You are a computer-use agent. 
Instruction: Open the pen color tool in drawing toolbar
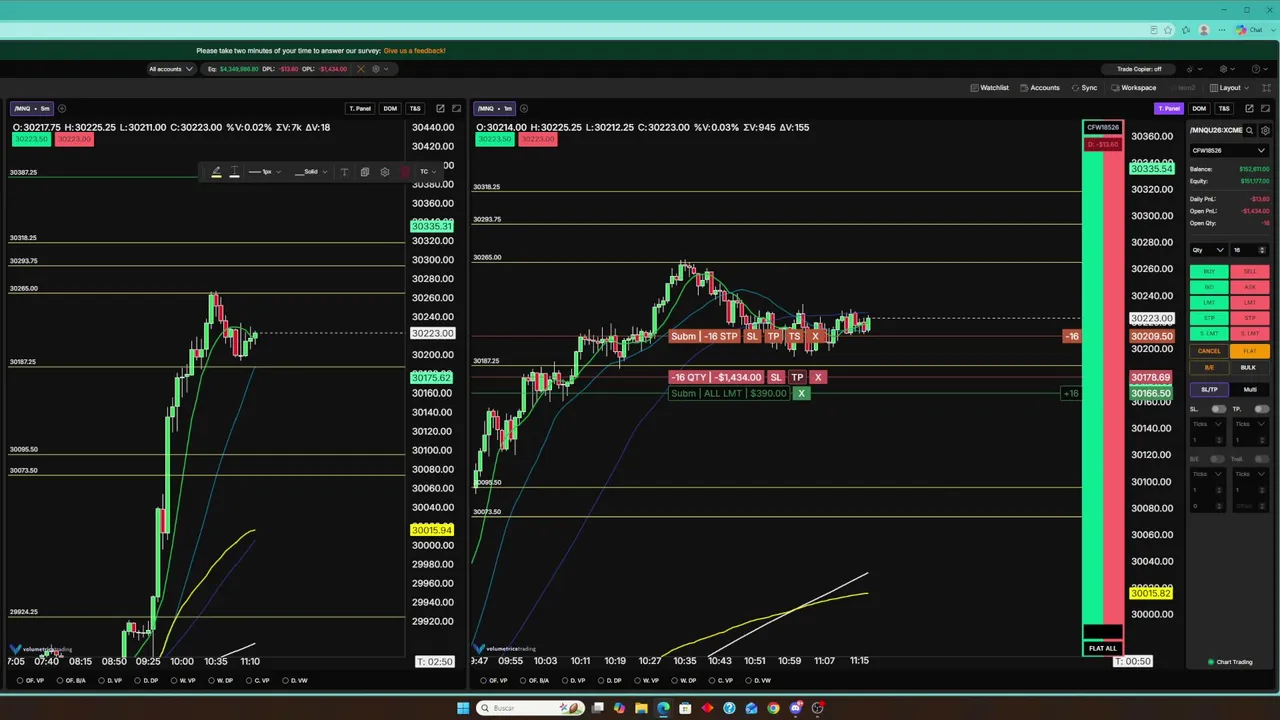coord(216,172)
